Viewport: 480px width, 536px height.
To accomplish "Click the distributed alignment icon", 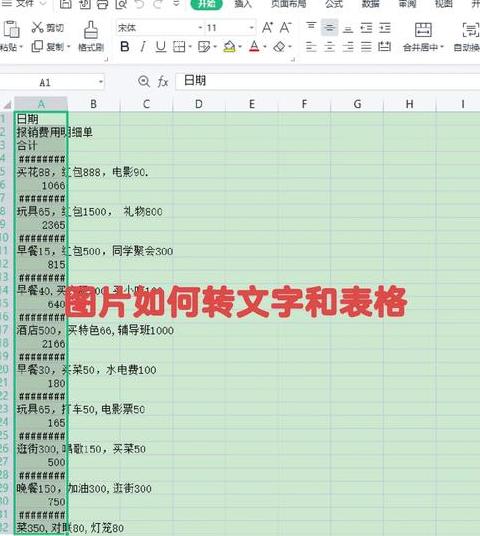I will click(x=385, y=46).
